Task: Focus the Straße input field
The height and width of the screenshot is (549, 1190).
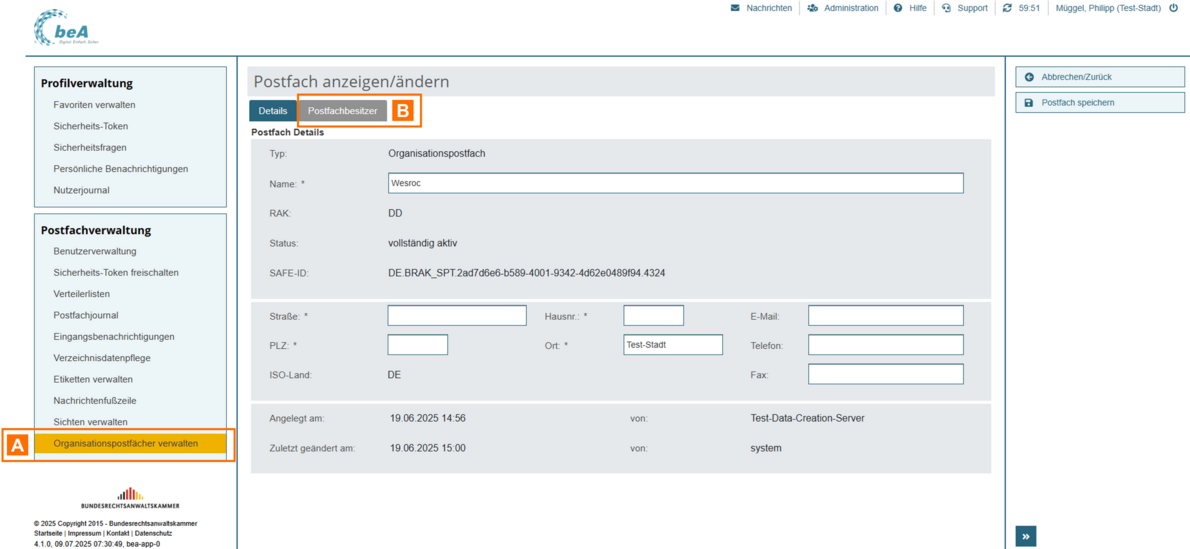Action: point(456,316)
